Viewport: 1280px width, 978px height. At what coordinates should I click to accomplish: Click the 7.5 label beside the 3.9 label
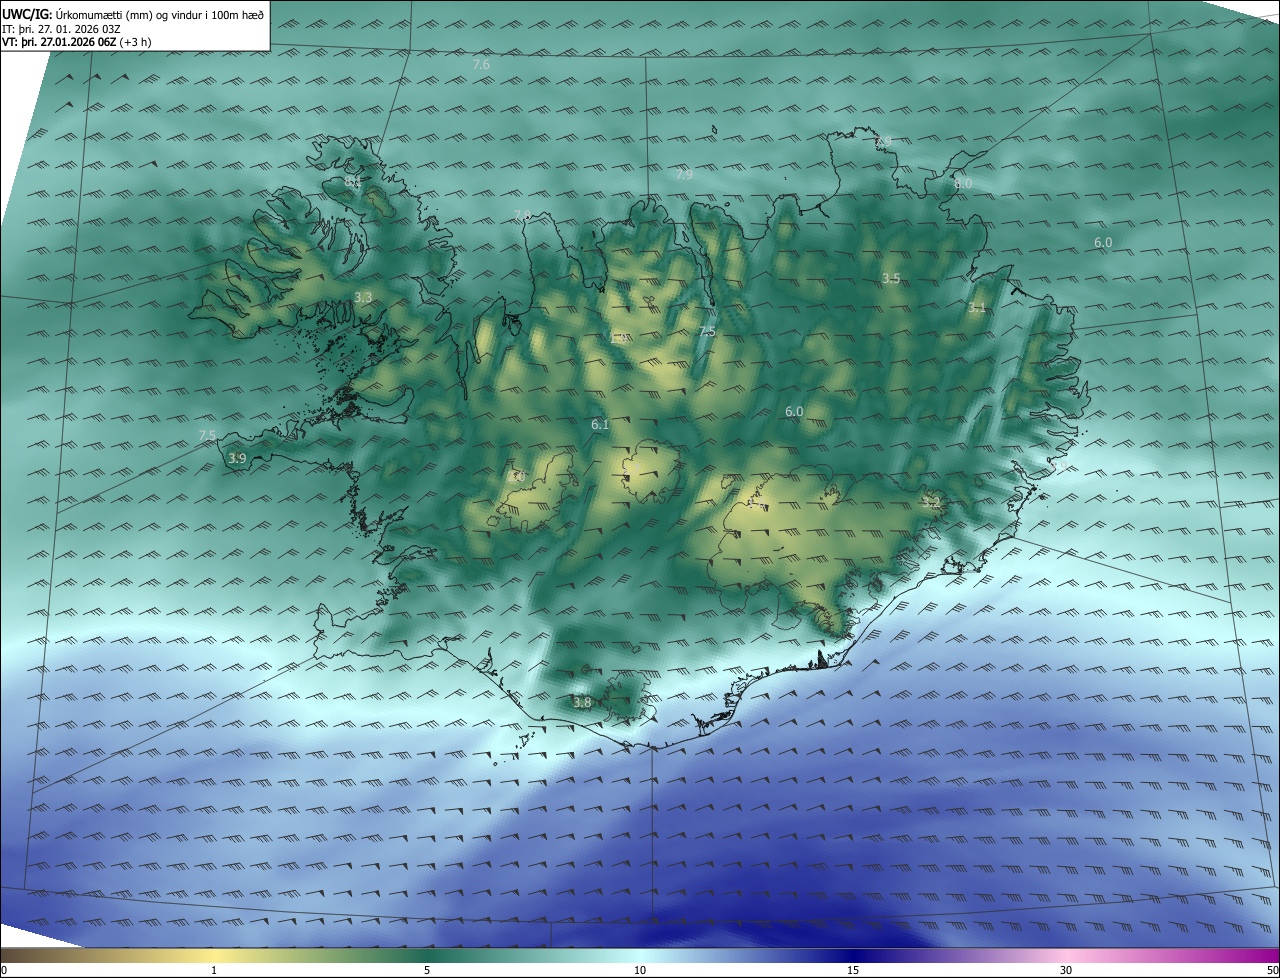[207, 435]
